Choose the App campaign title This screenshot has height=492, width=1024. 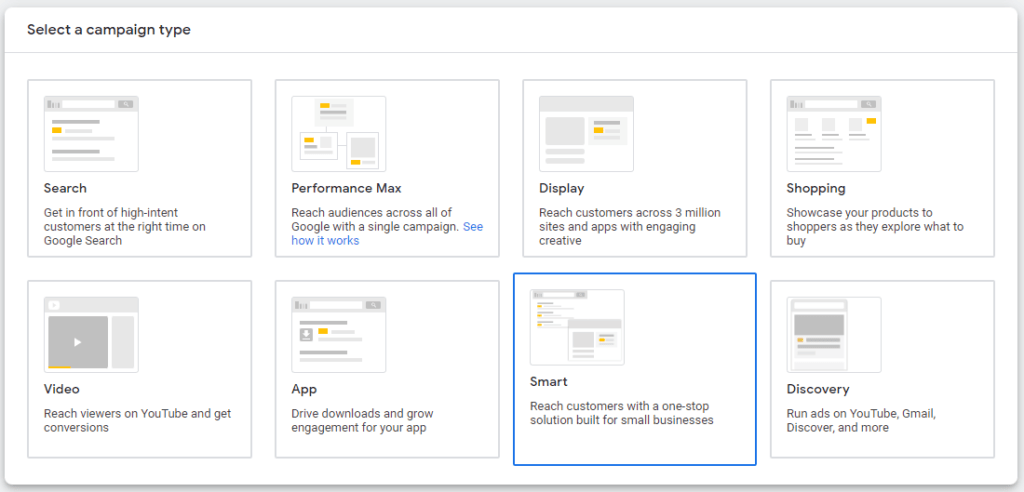coord(304,389)
